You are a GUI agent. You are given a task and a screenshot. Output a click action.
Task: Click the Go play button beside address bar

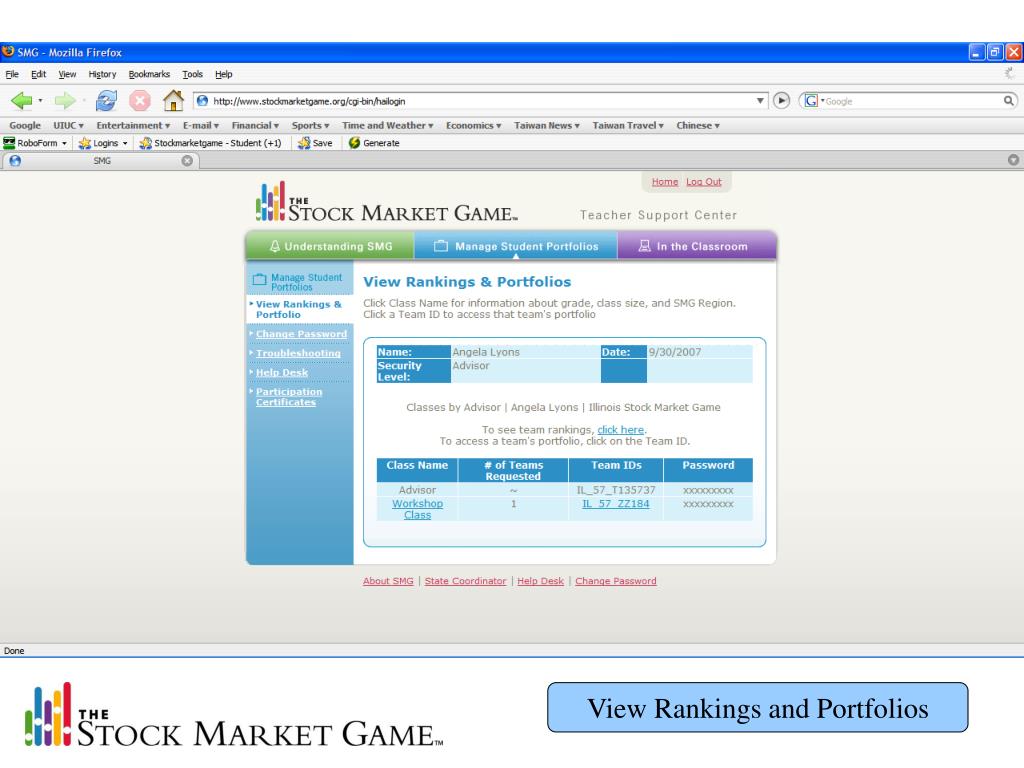tap(781, 101)
